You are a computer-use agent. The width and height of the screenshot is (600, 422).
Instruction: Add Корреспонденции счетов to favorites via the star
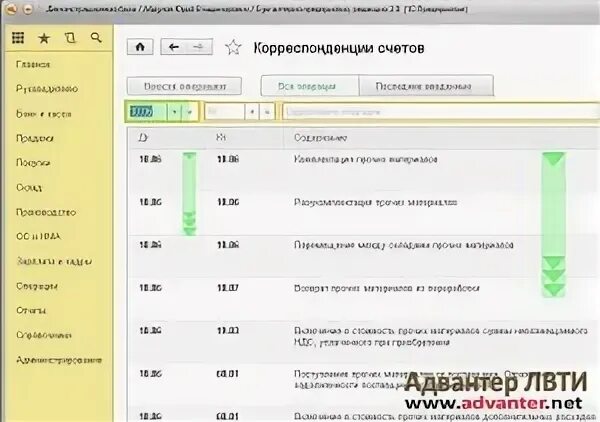(x=233, y=48)
